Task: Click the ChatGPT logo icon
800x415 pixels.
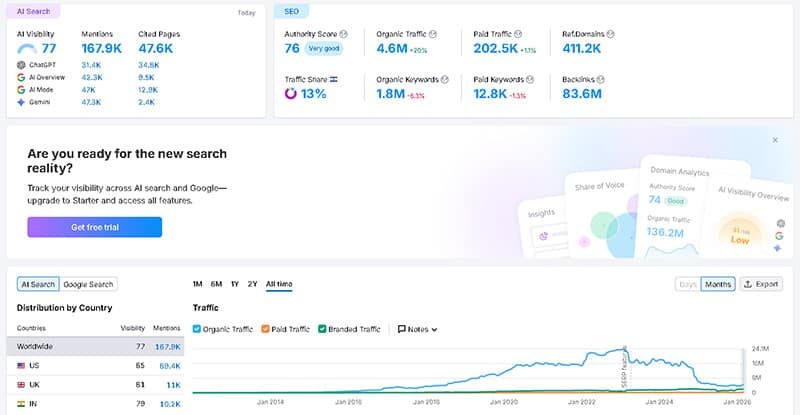Action: [21, 65]
